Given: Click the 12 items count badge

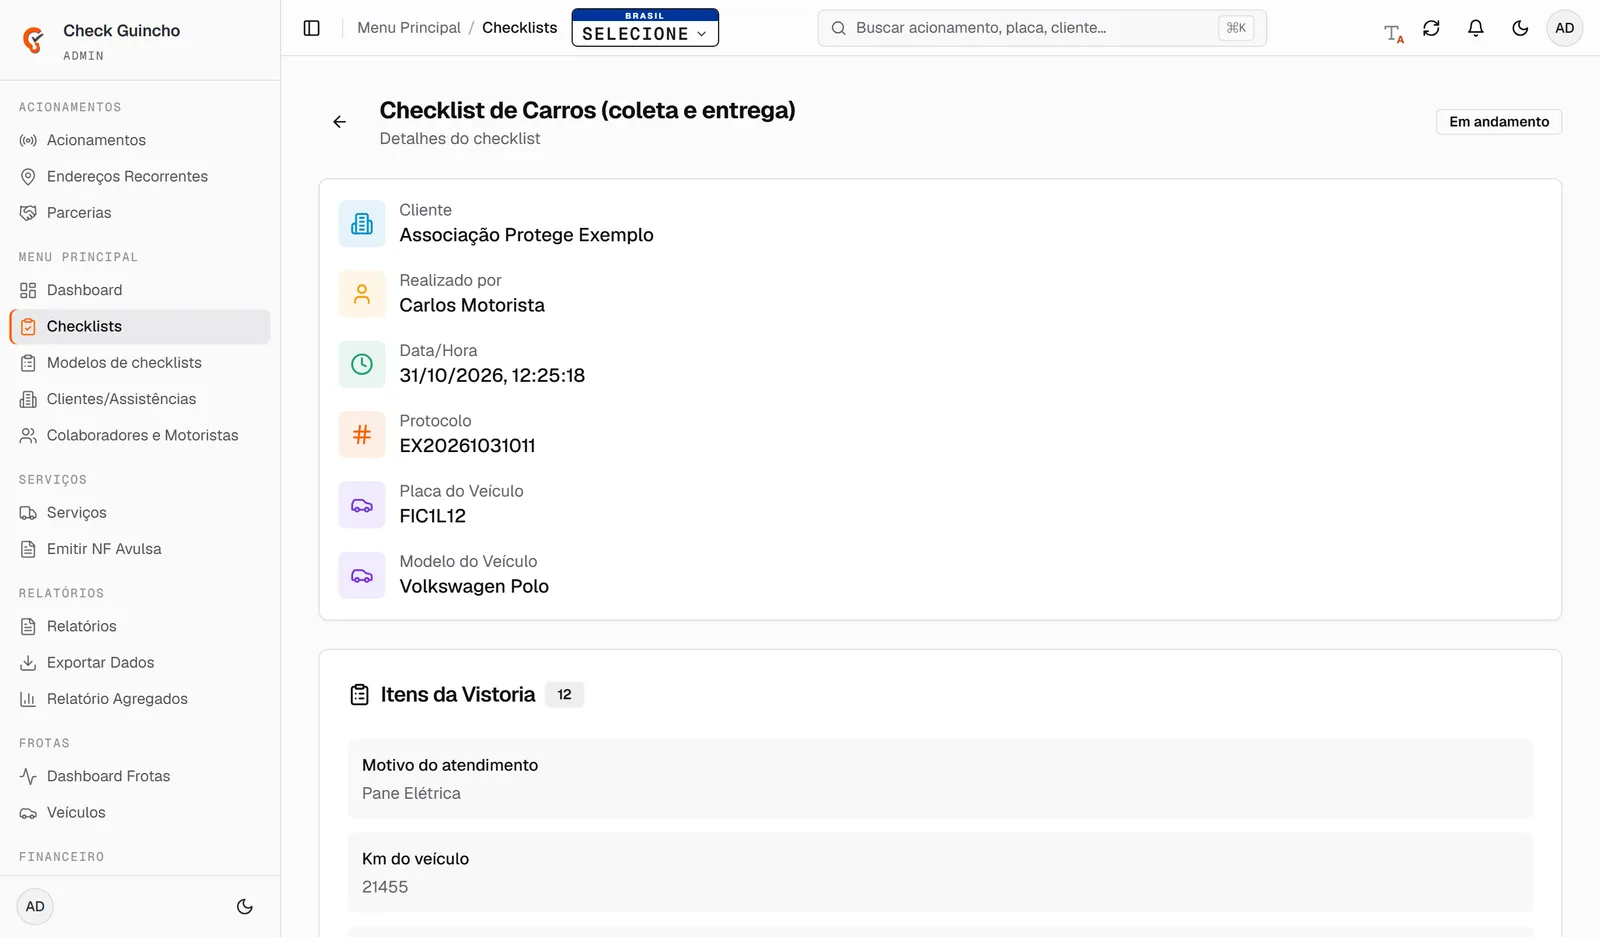Looking at the screenshot, I should click(565, 695).
